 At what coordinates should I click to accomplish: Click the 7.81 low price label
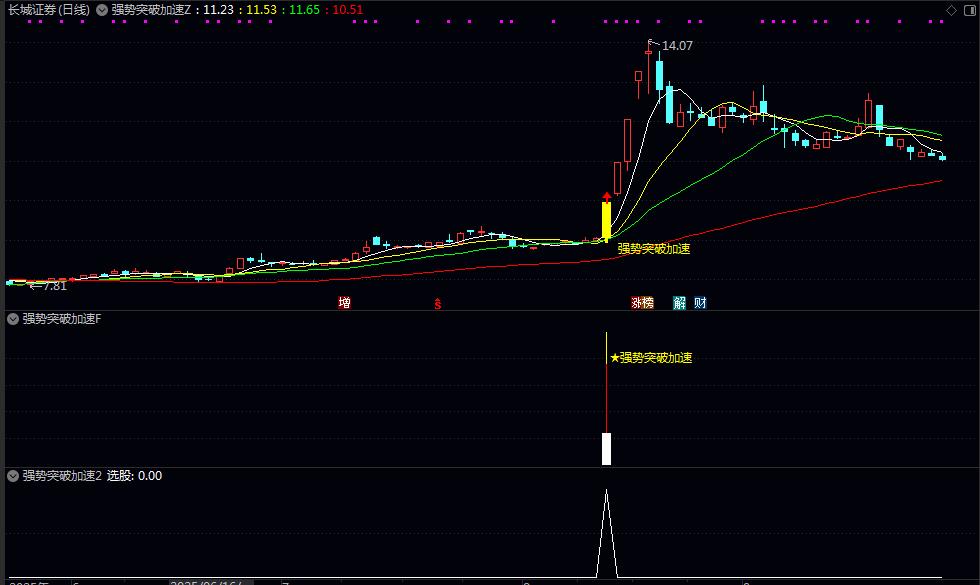point(55,286)
